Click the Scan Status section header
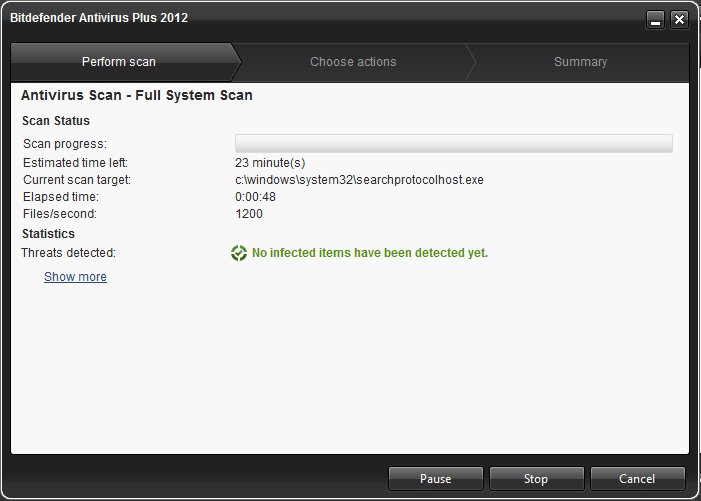The width and height of the screenshot is (701, 501). click(x=56, y=121)
